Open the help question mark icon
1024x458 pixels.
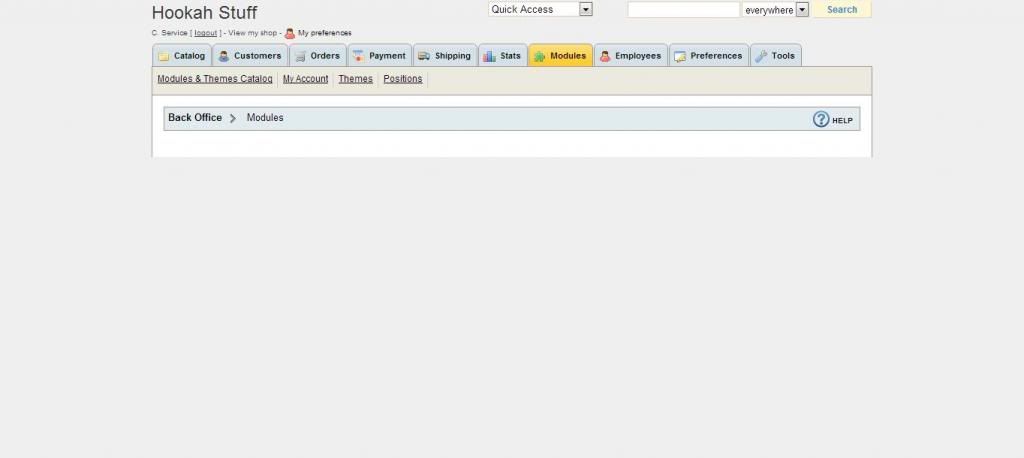click(x=821, y=119)
